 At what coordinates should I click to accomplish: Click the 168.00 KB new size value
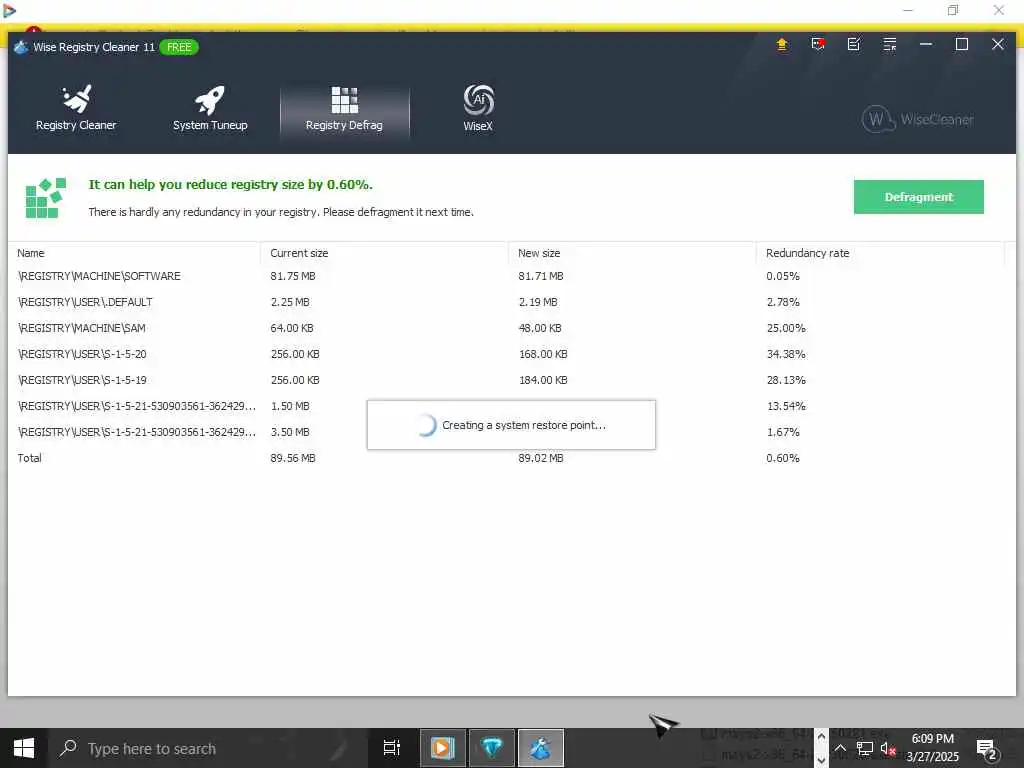[543, 354]
